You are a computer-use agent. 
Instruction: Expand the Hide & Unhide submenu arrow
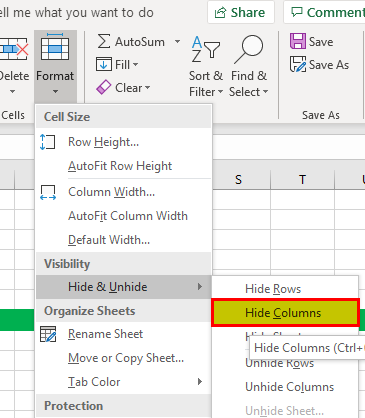point(200,287)
